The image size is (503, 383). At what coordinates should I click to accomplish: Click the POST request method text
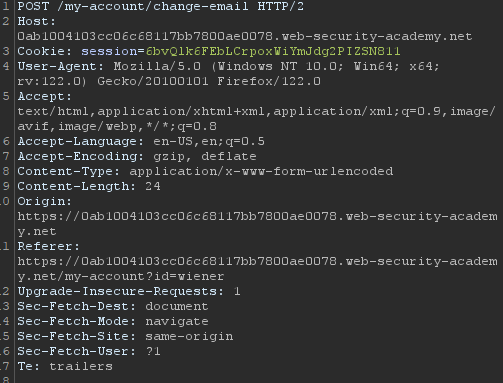[x=33, y=6]
